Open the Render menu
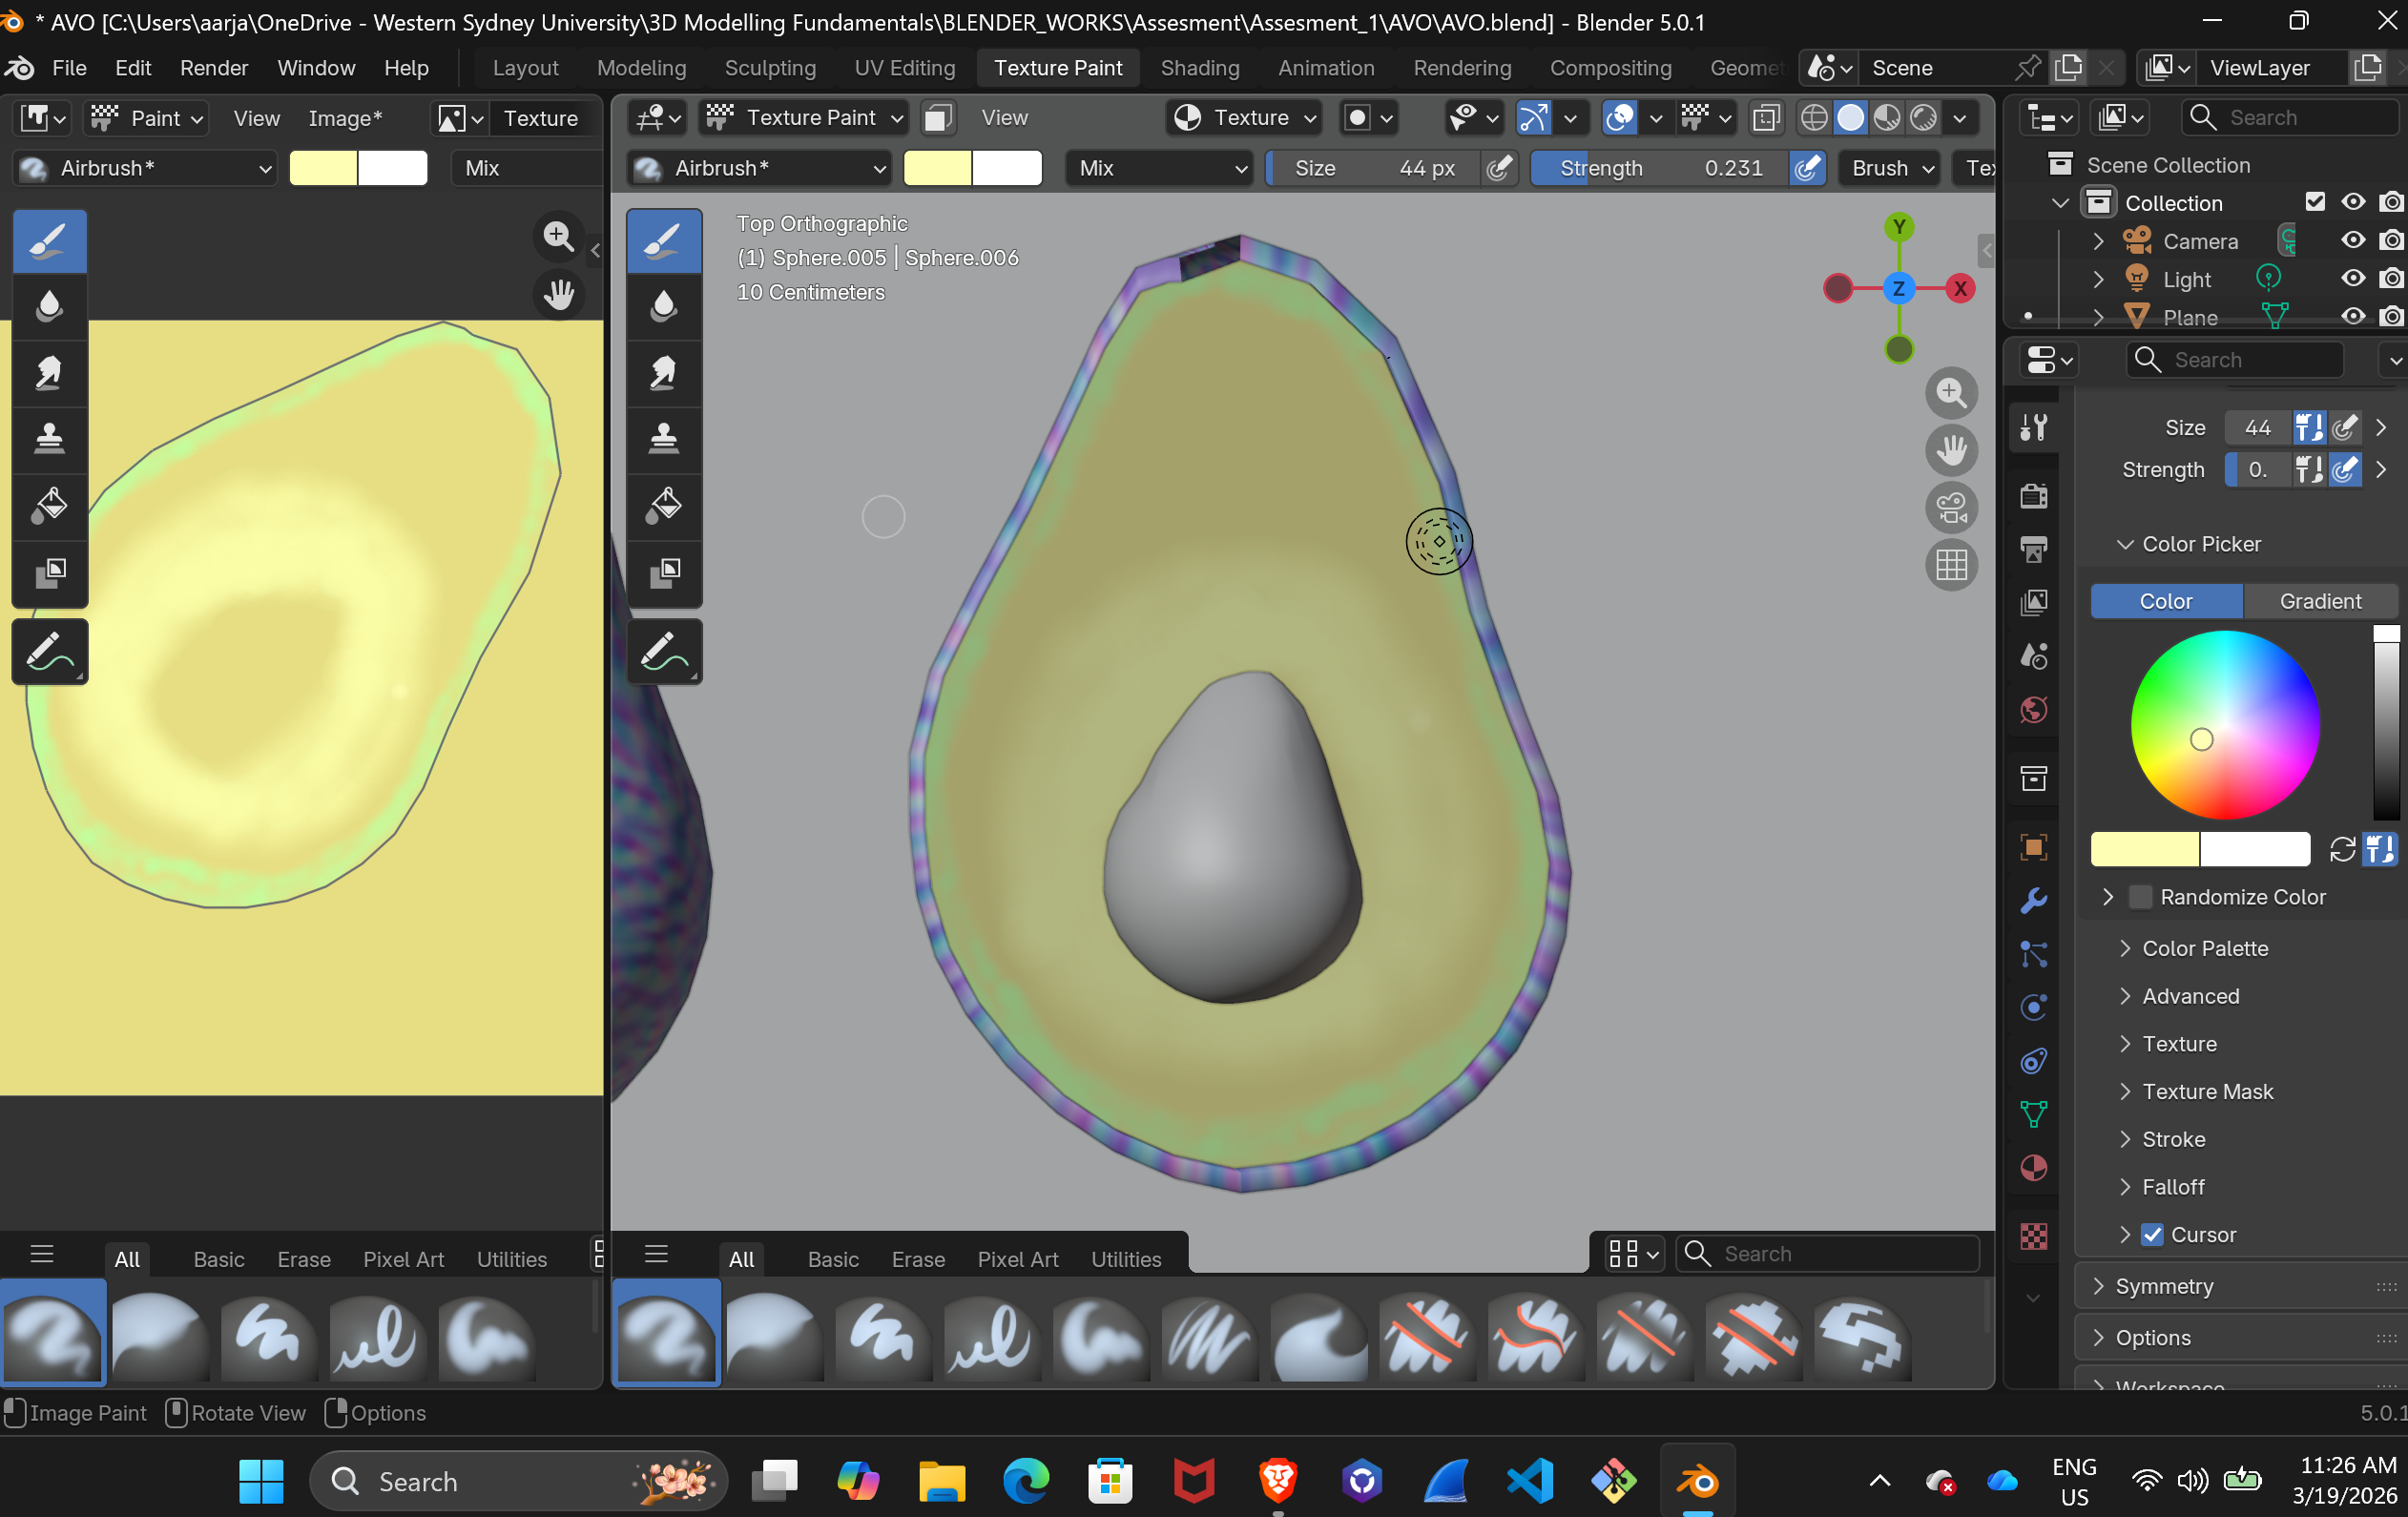 click(213, 68)
